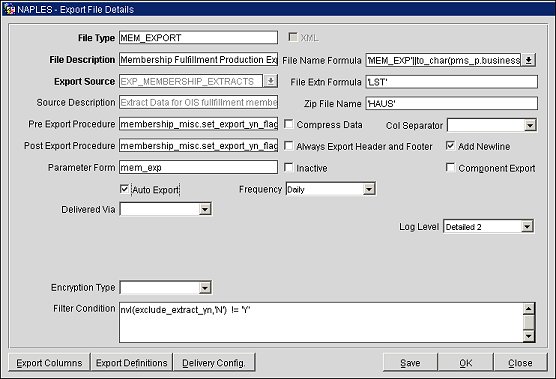Screen dimensions: 556x379
Task: Expand the Col Separator dropdown
Action: click(x=530, y=125)
